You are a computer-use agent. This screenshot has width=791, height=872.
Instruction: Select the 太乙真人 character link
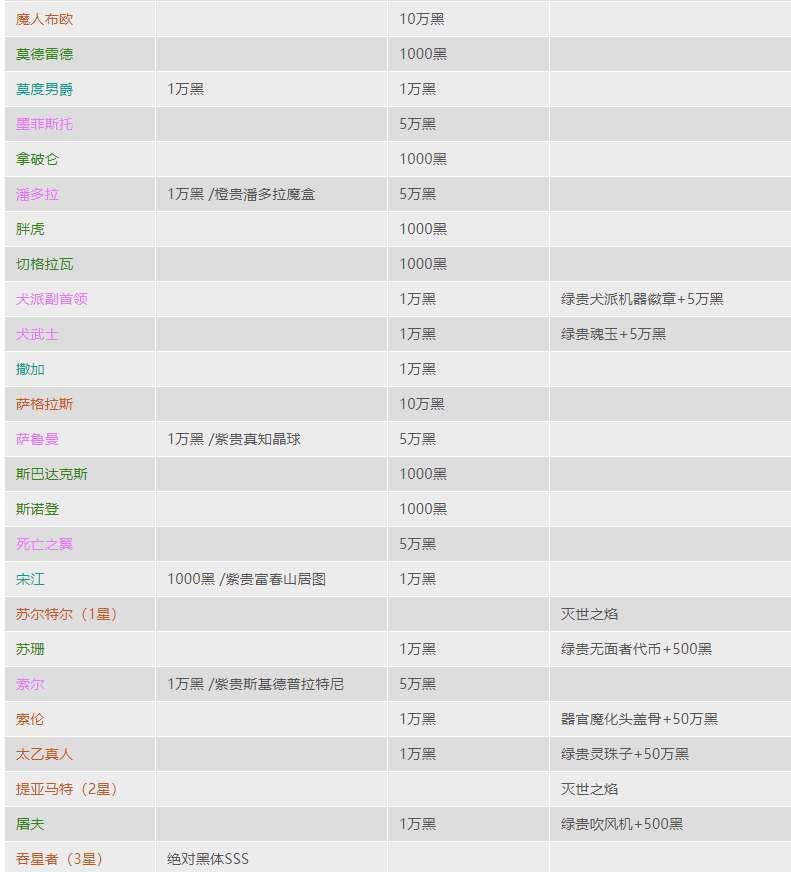tap(45, 754)
